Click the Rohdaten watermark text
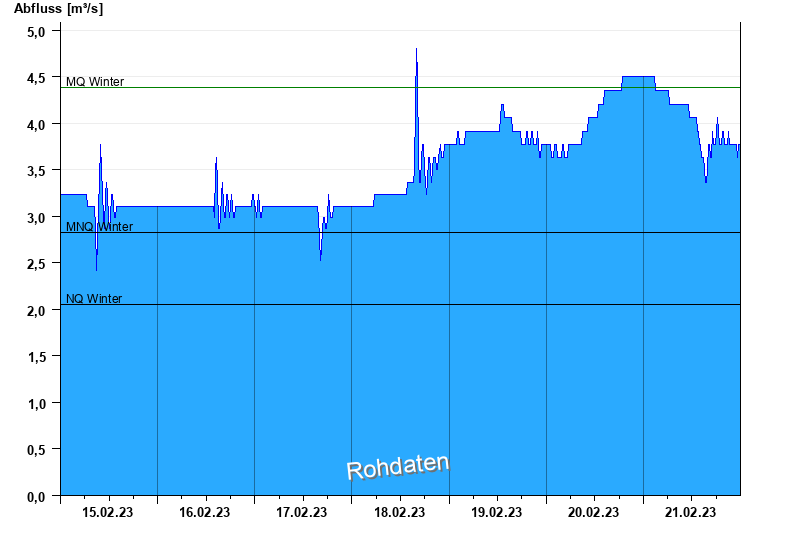The image size is (800, 550). [398, 467]
